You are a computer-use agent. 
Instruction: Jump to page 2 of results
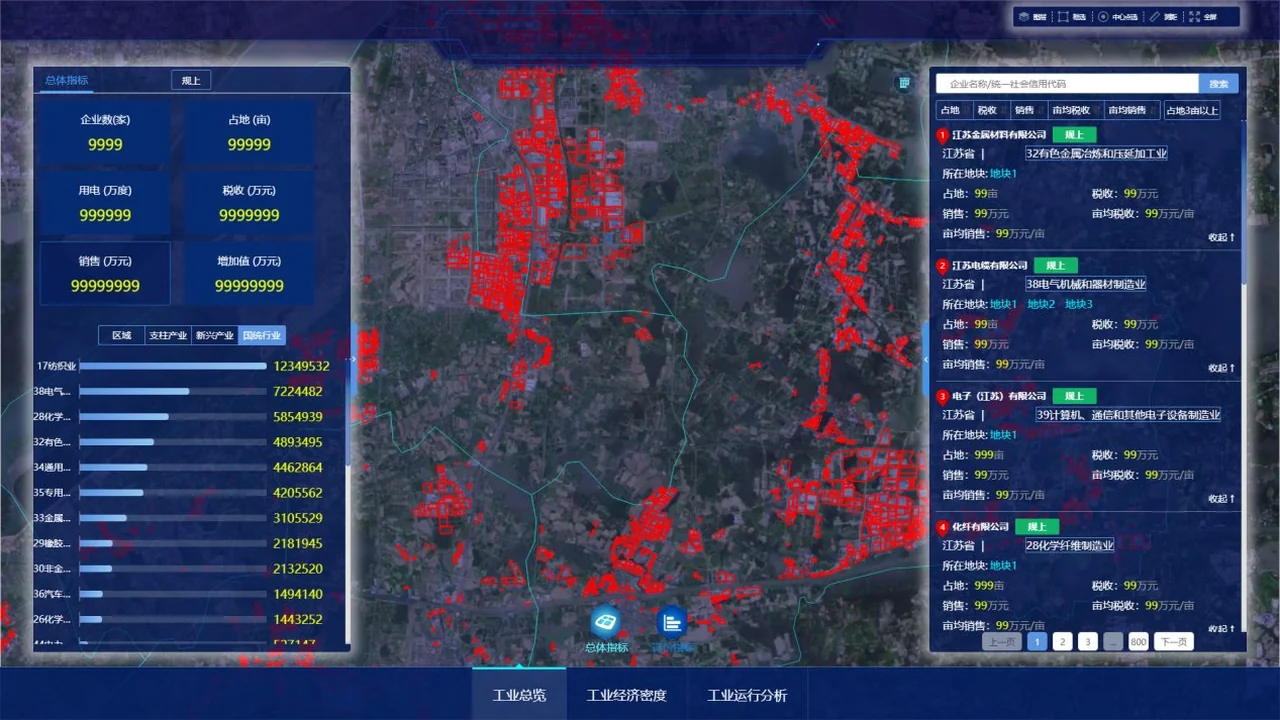click(1063, 642)
